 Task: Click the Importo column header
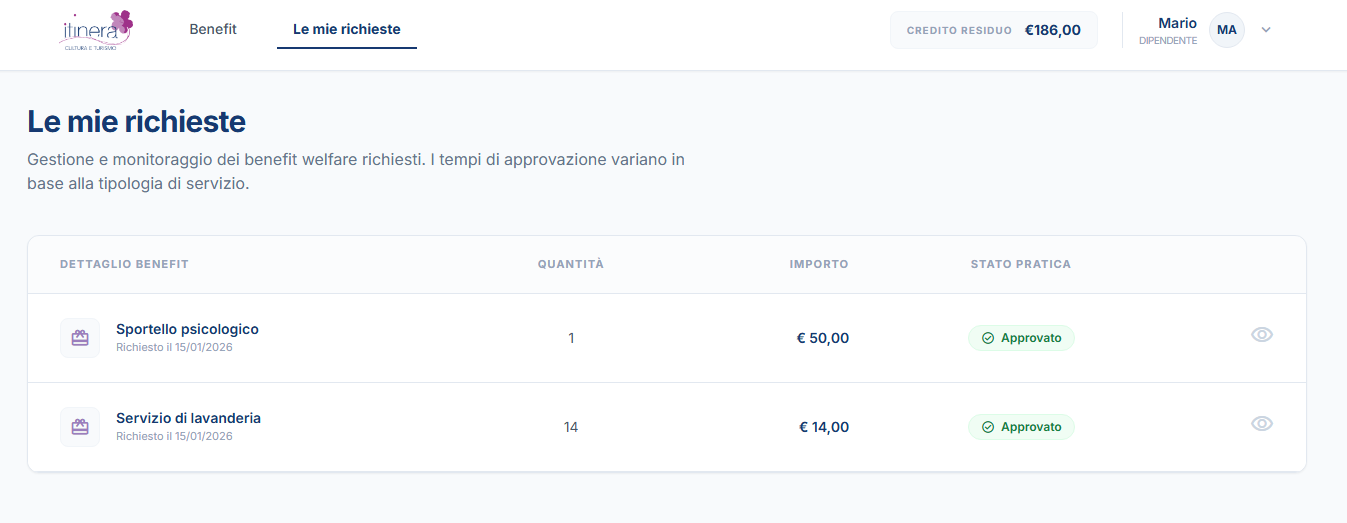[x=818, y=264]
